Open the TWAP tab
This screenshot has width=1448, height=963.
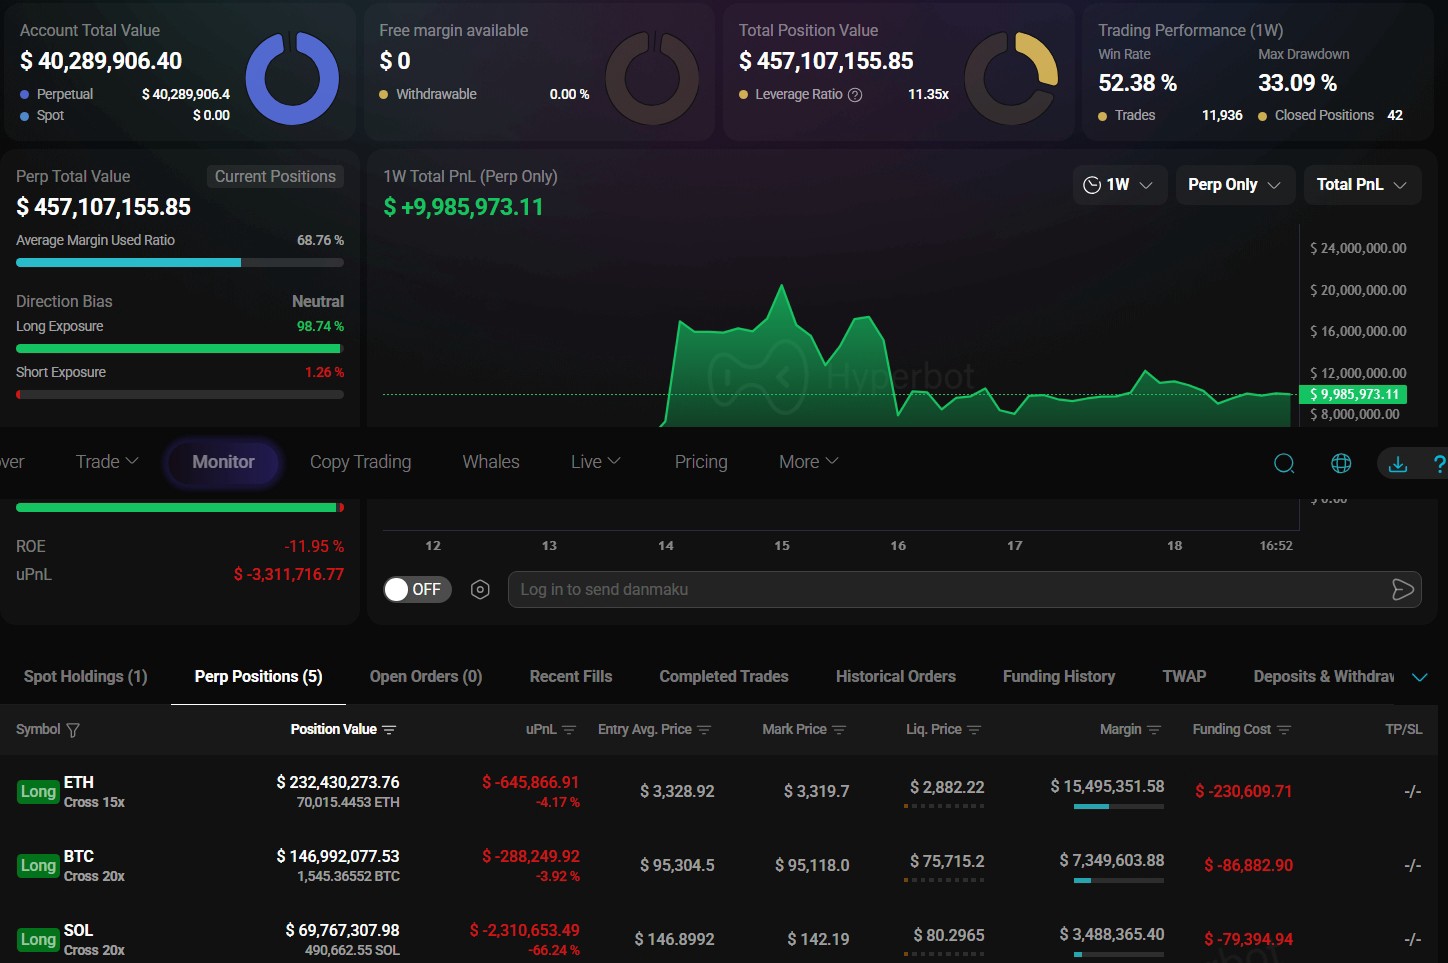[1184, 677]
